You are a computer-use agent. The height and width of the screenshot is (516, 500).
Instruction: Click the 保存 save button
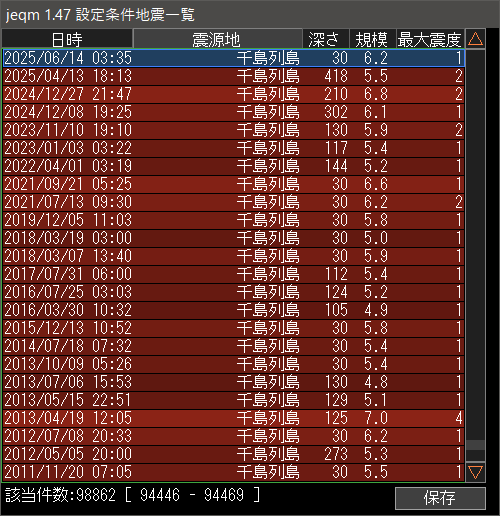pyautogui.click(x=440, y=498)
